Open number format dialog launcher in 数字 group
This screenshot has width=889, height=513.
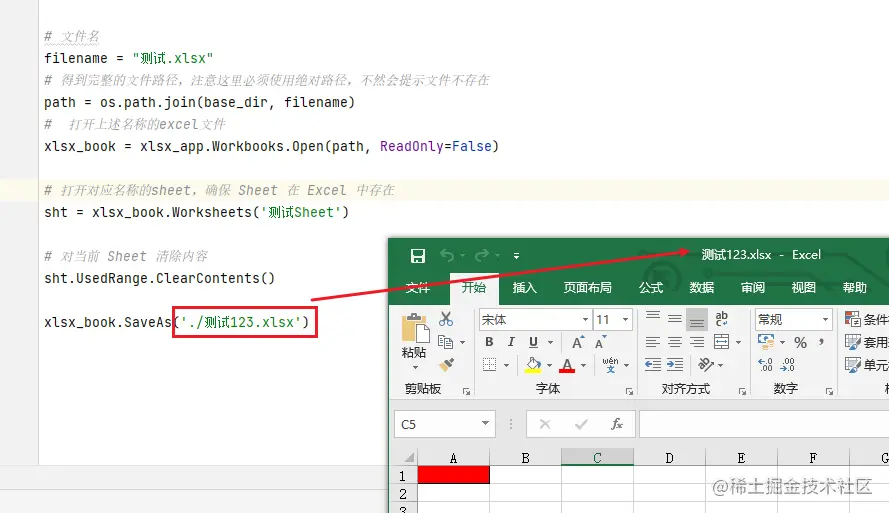[829, 391]
